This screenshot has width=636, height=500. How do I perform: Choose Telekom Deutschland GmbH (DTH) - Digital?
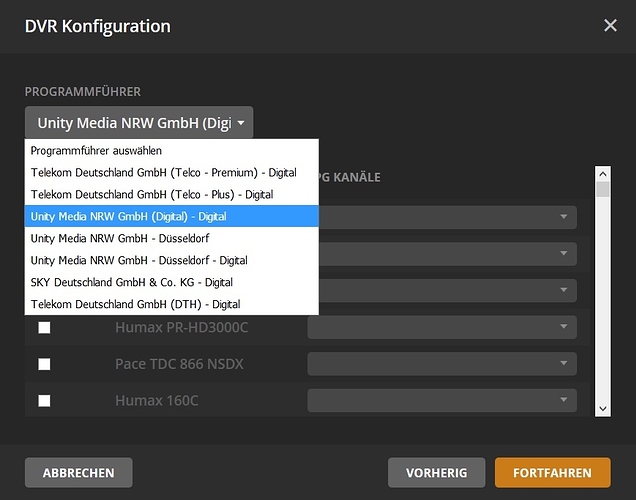(x=135, y=304)
